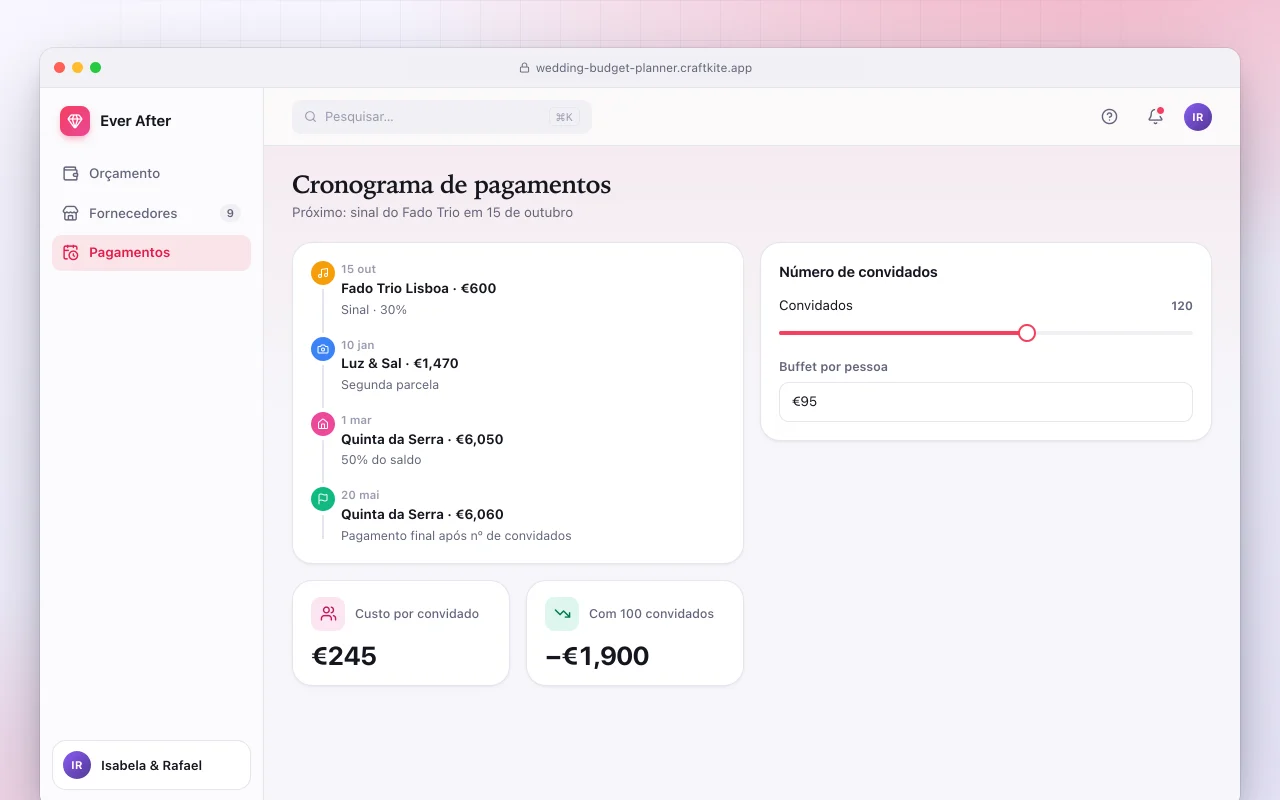1280x800 pixels.
Task: Click the 'Segunda parcela' note
Action: 390,385
